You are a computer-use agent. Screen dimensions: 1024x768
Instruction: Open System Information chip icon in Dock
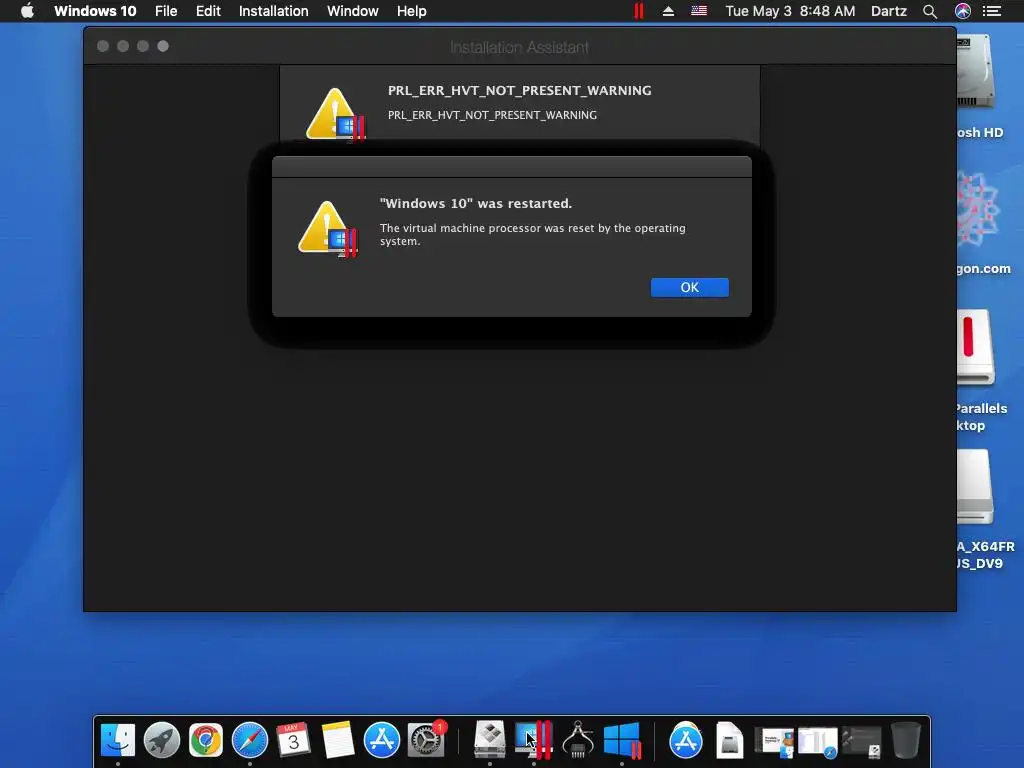(578, 740)
